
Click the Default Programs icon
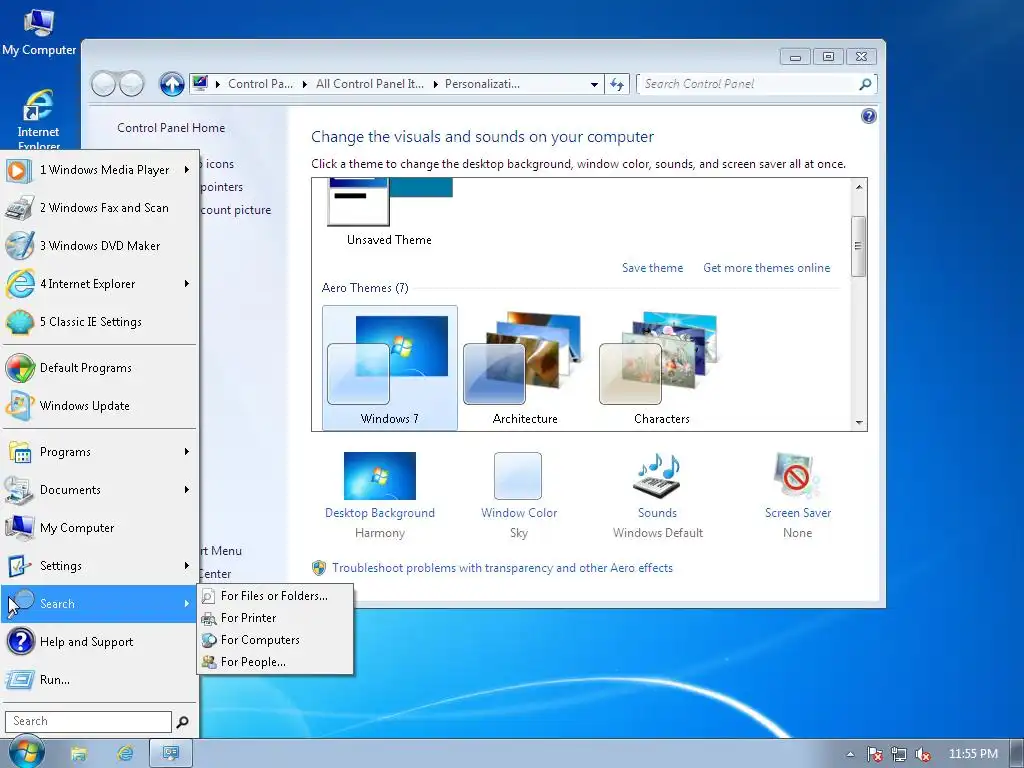point(20,368)
